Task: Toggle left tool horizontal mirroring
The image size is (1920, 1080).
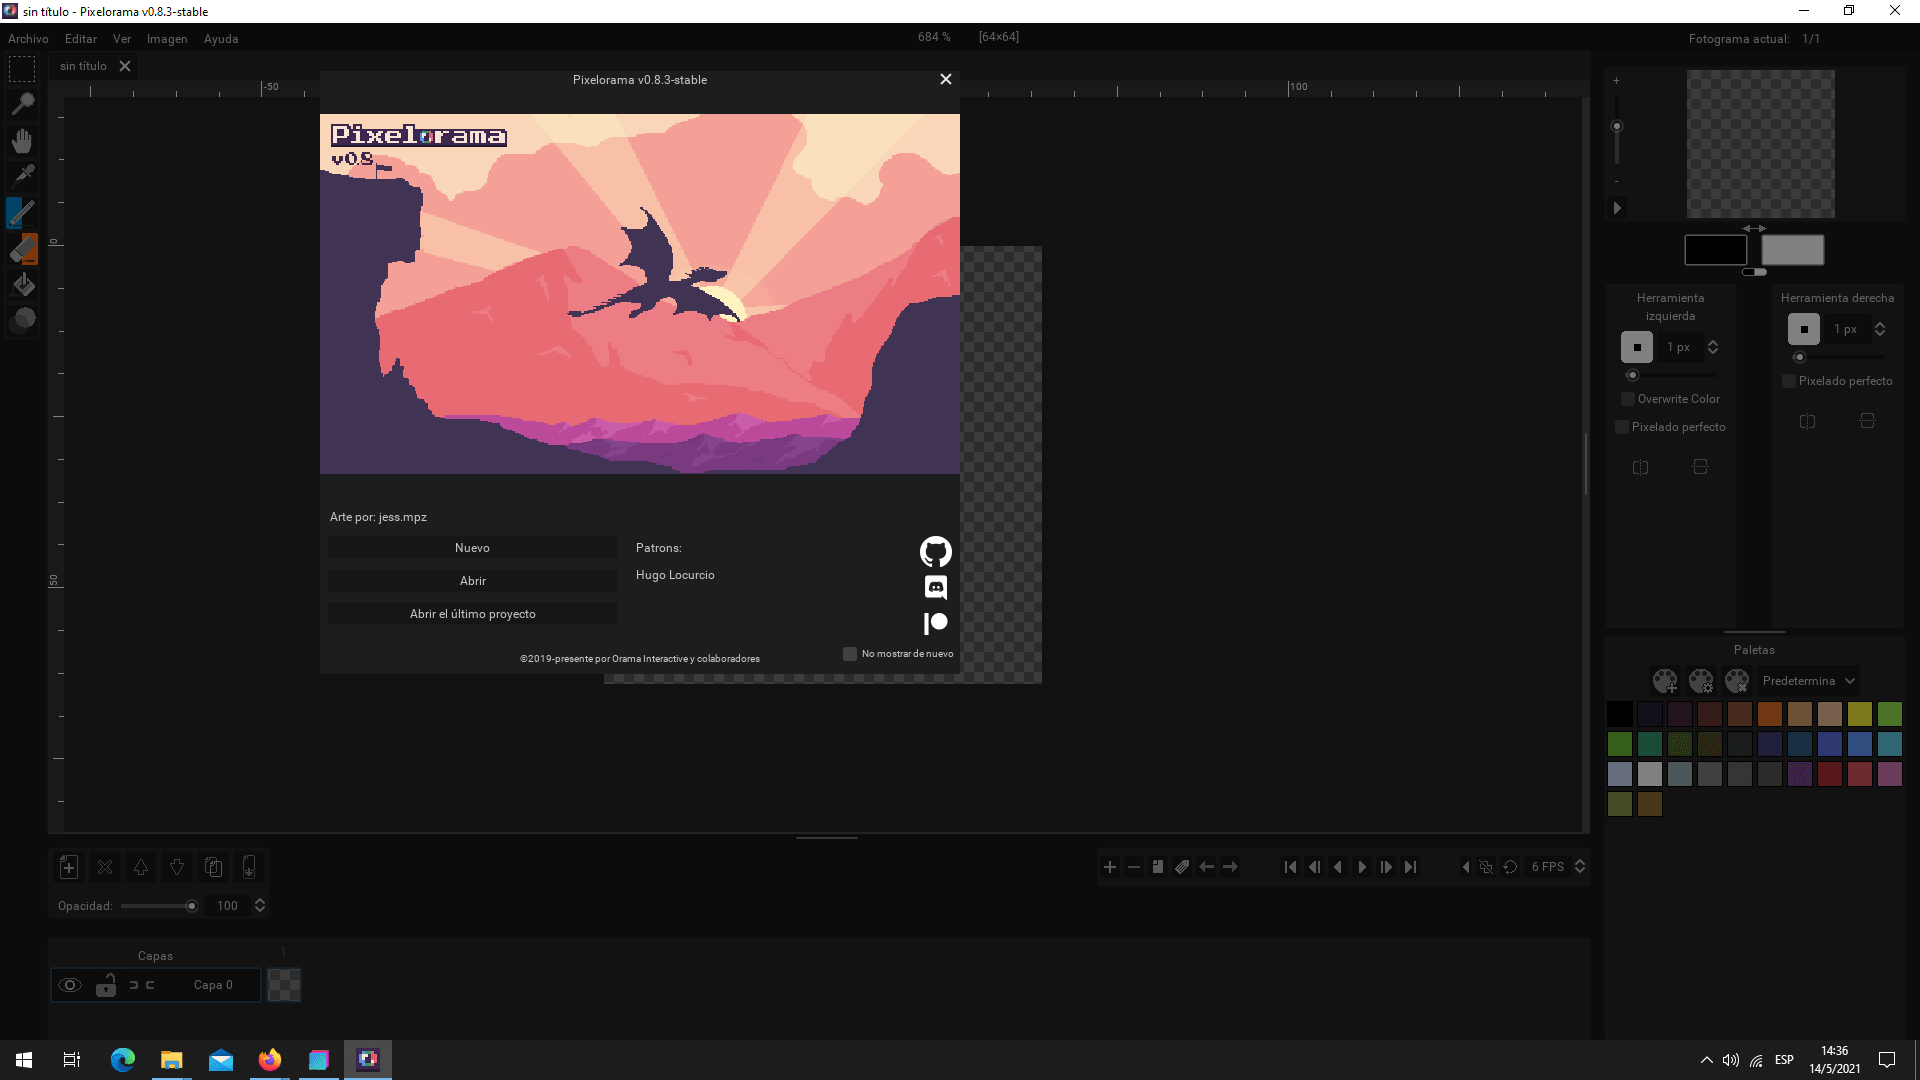Action: click(1640, 467)
